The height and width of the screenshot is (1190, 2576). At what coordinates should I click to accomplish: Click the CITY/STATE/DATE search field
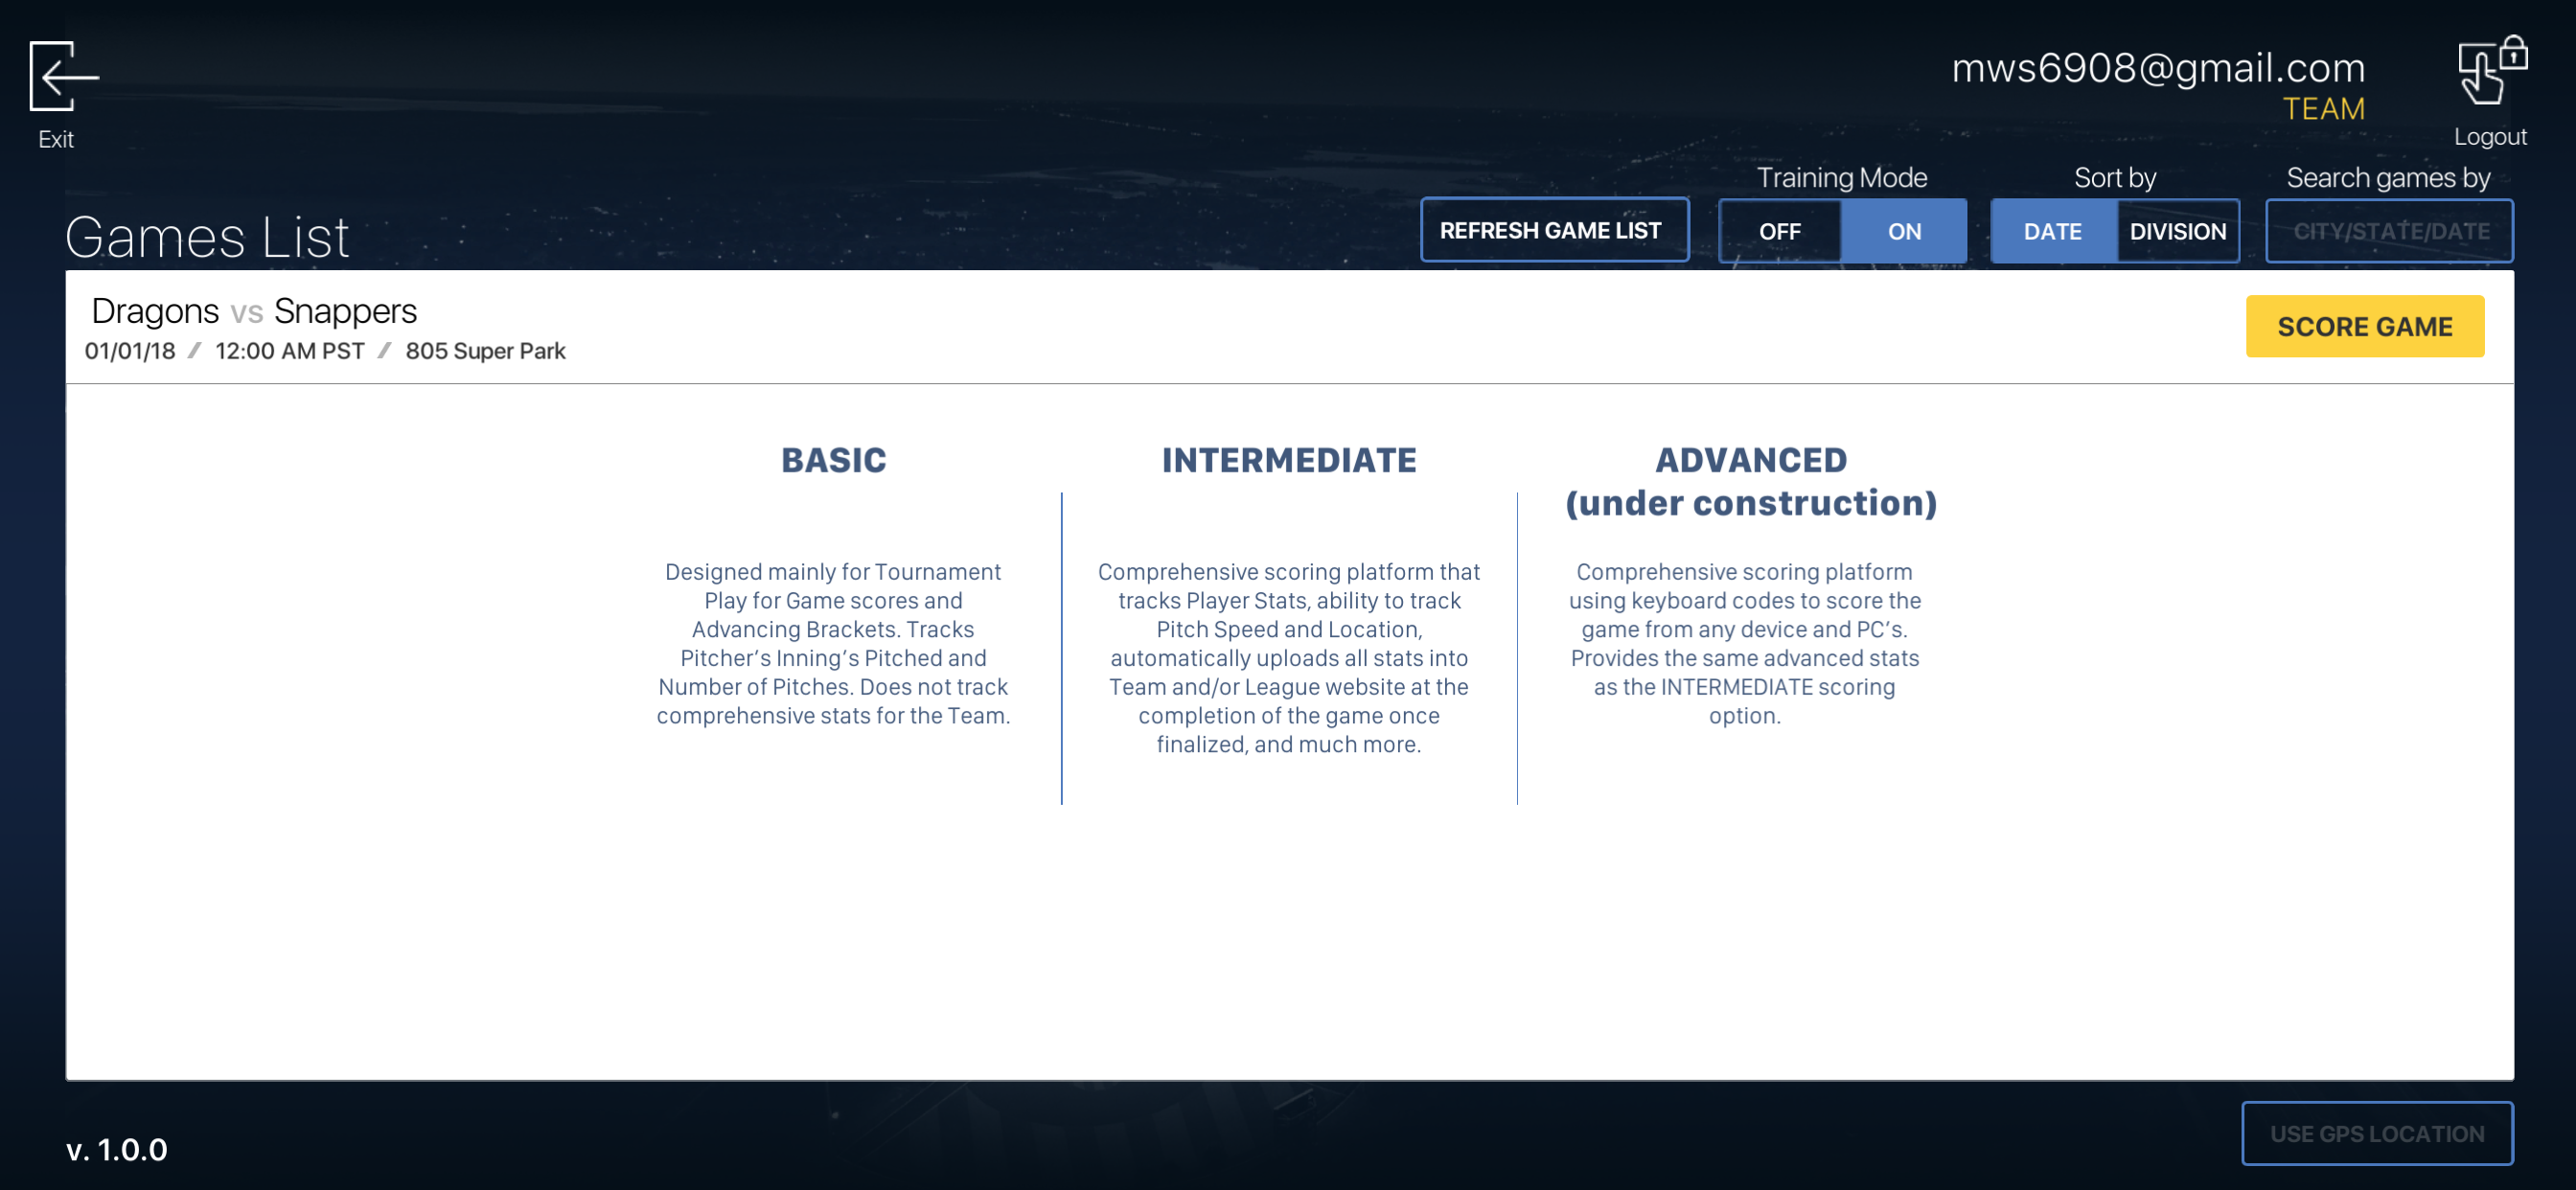(2389, 231)
